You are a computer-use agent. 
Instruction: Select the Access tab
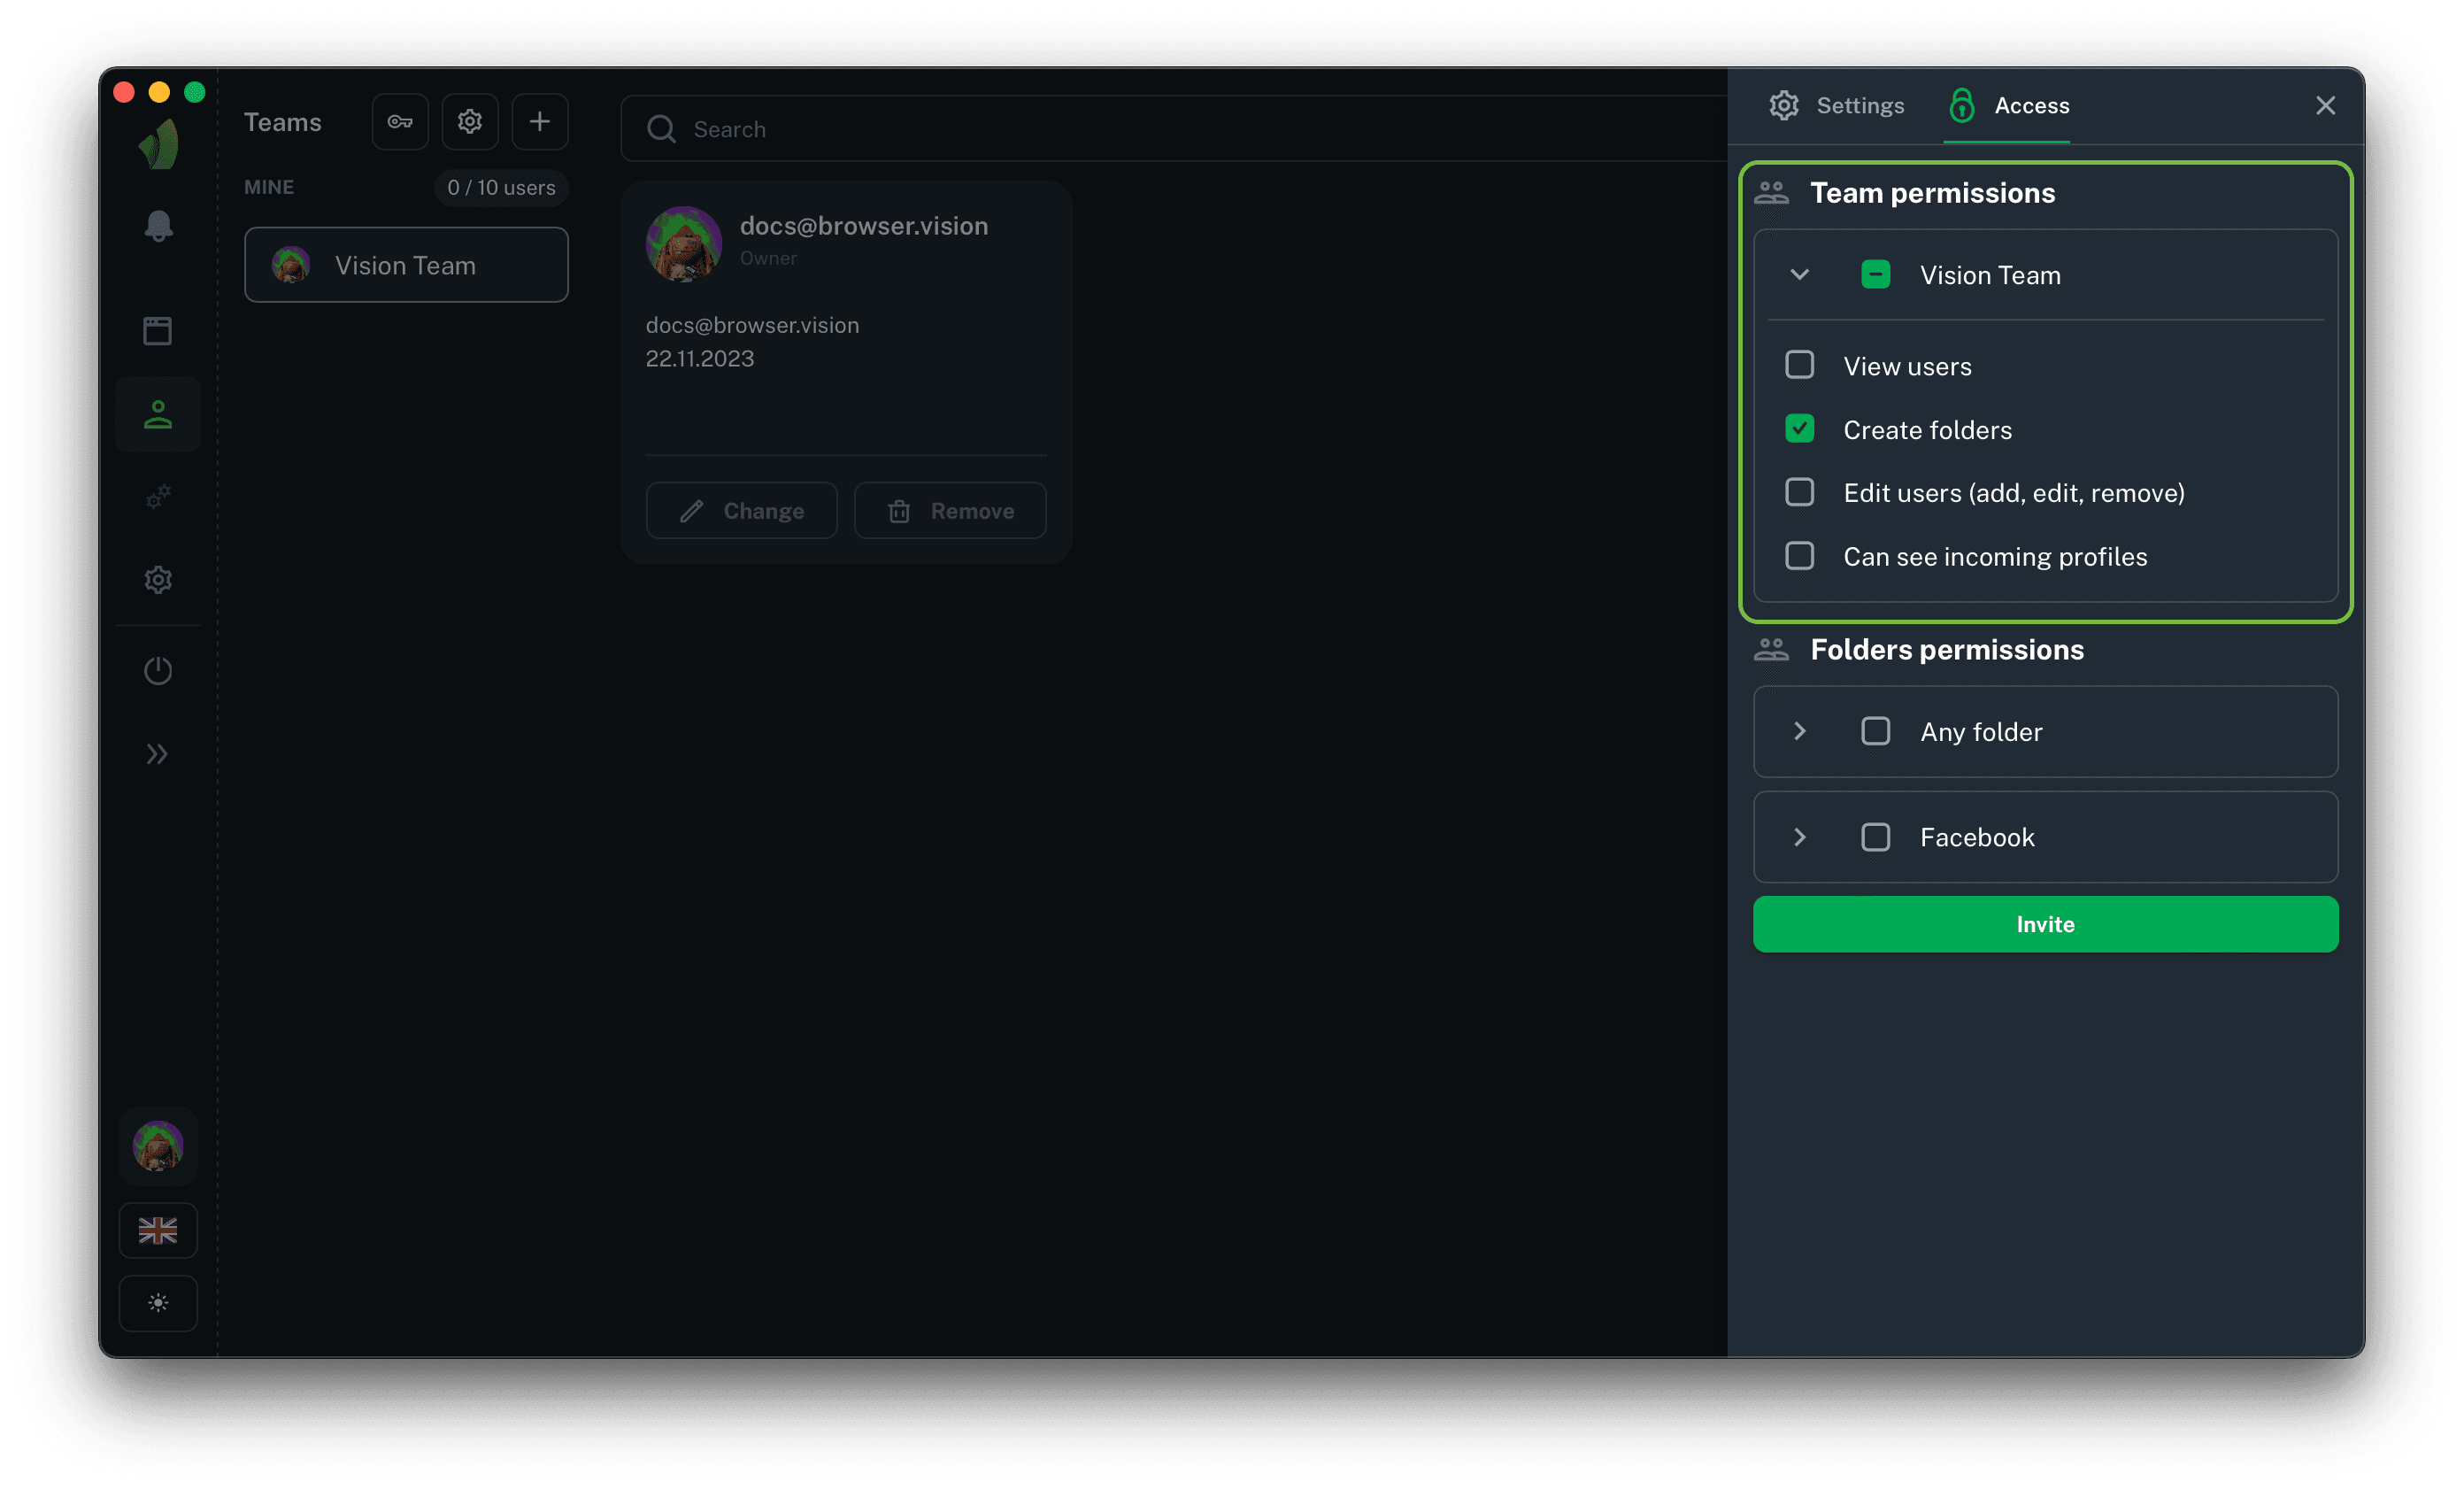(x=2008, y=106)
